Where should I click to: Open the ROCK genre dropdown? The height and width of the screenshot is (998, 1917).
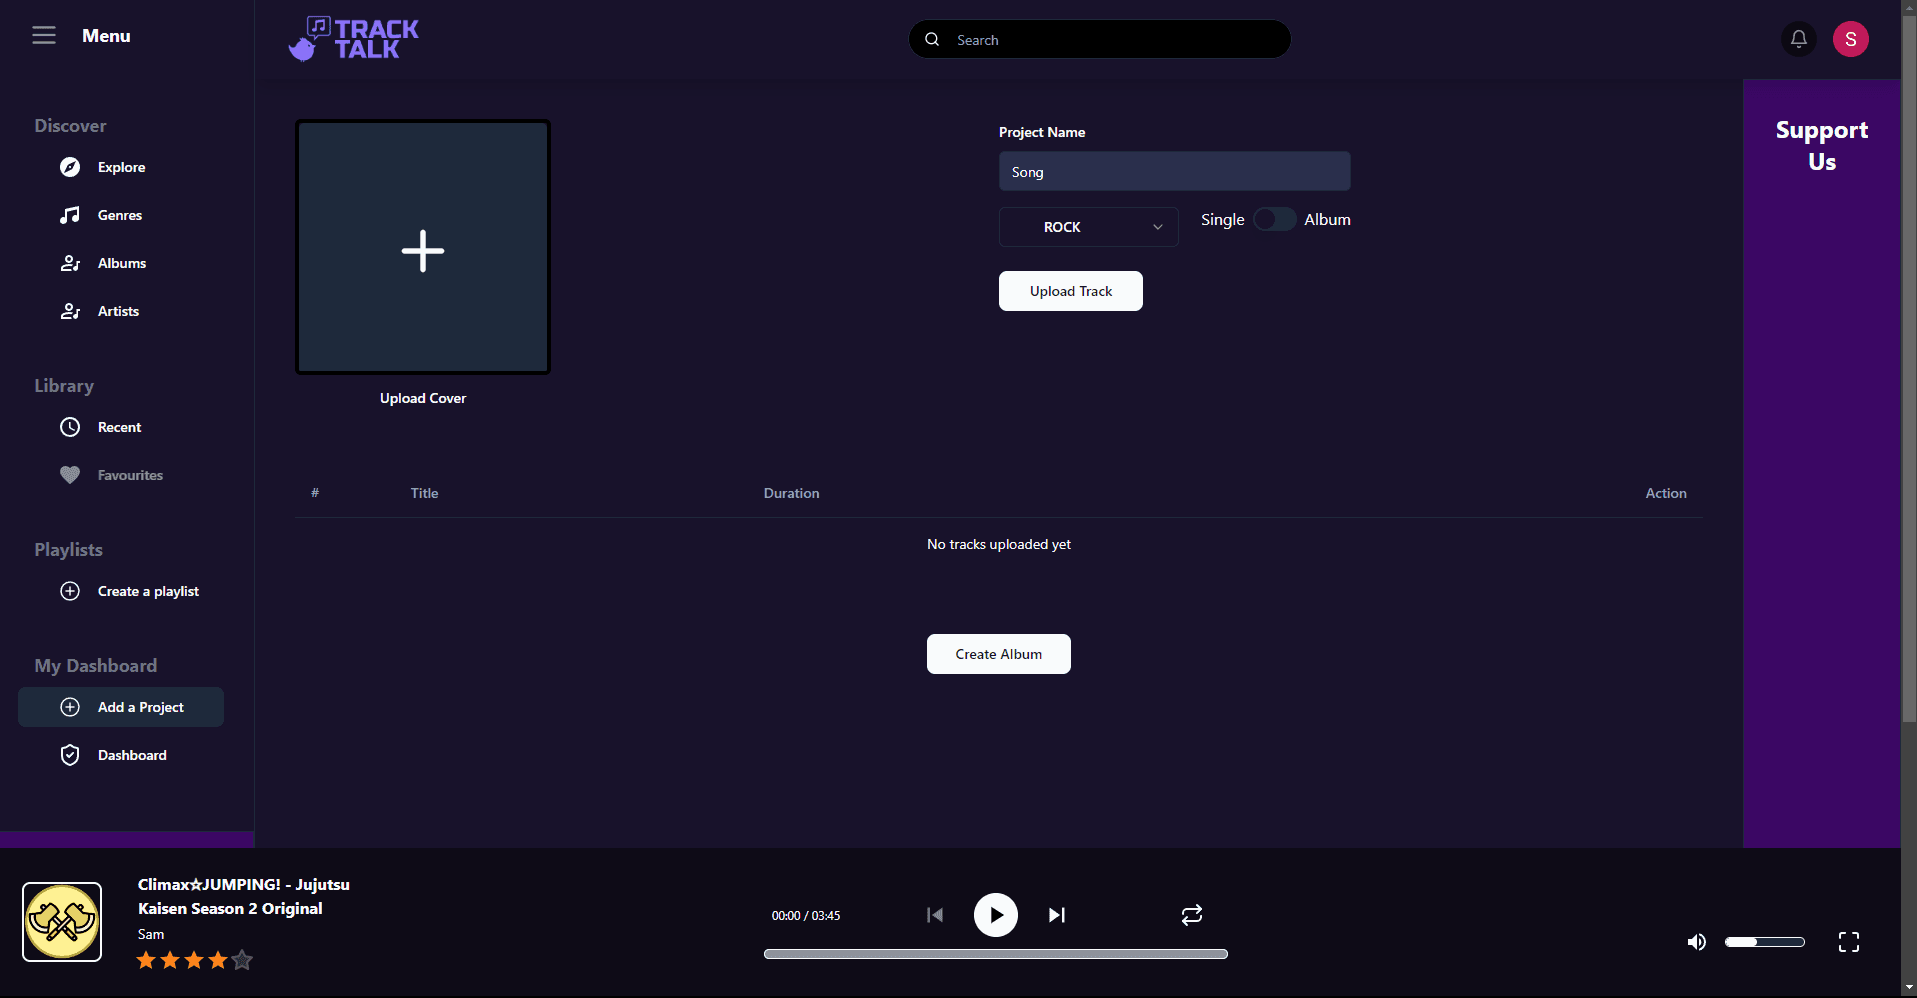[1087, 227]
